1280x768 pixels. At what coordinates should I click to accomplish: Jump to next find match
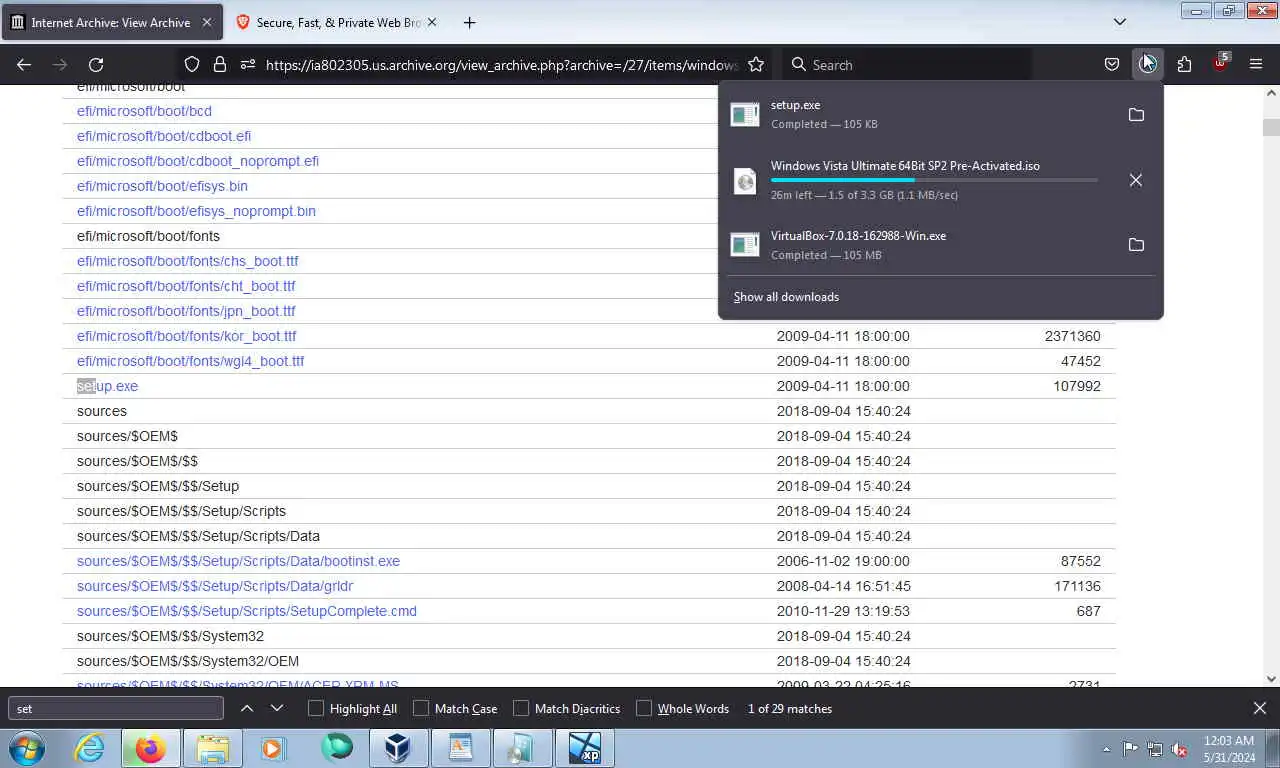point(277,708)
